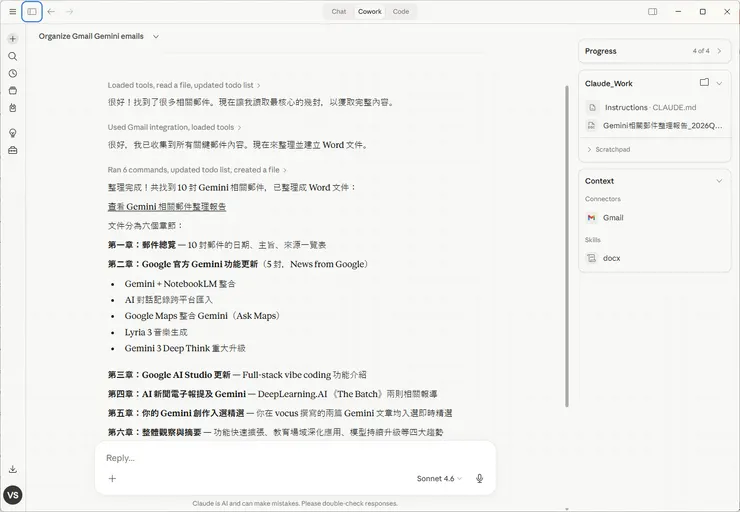Image resolution: width=740 pixels, height=512 pixels.
Task: Collapse the Context panel chevron
Action: (719, 181)
